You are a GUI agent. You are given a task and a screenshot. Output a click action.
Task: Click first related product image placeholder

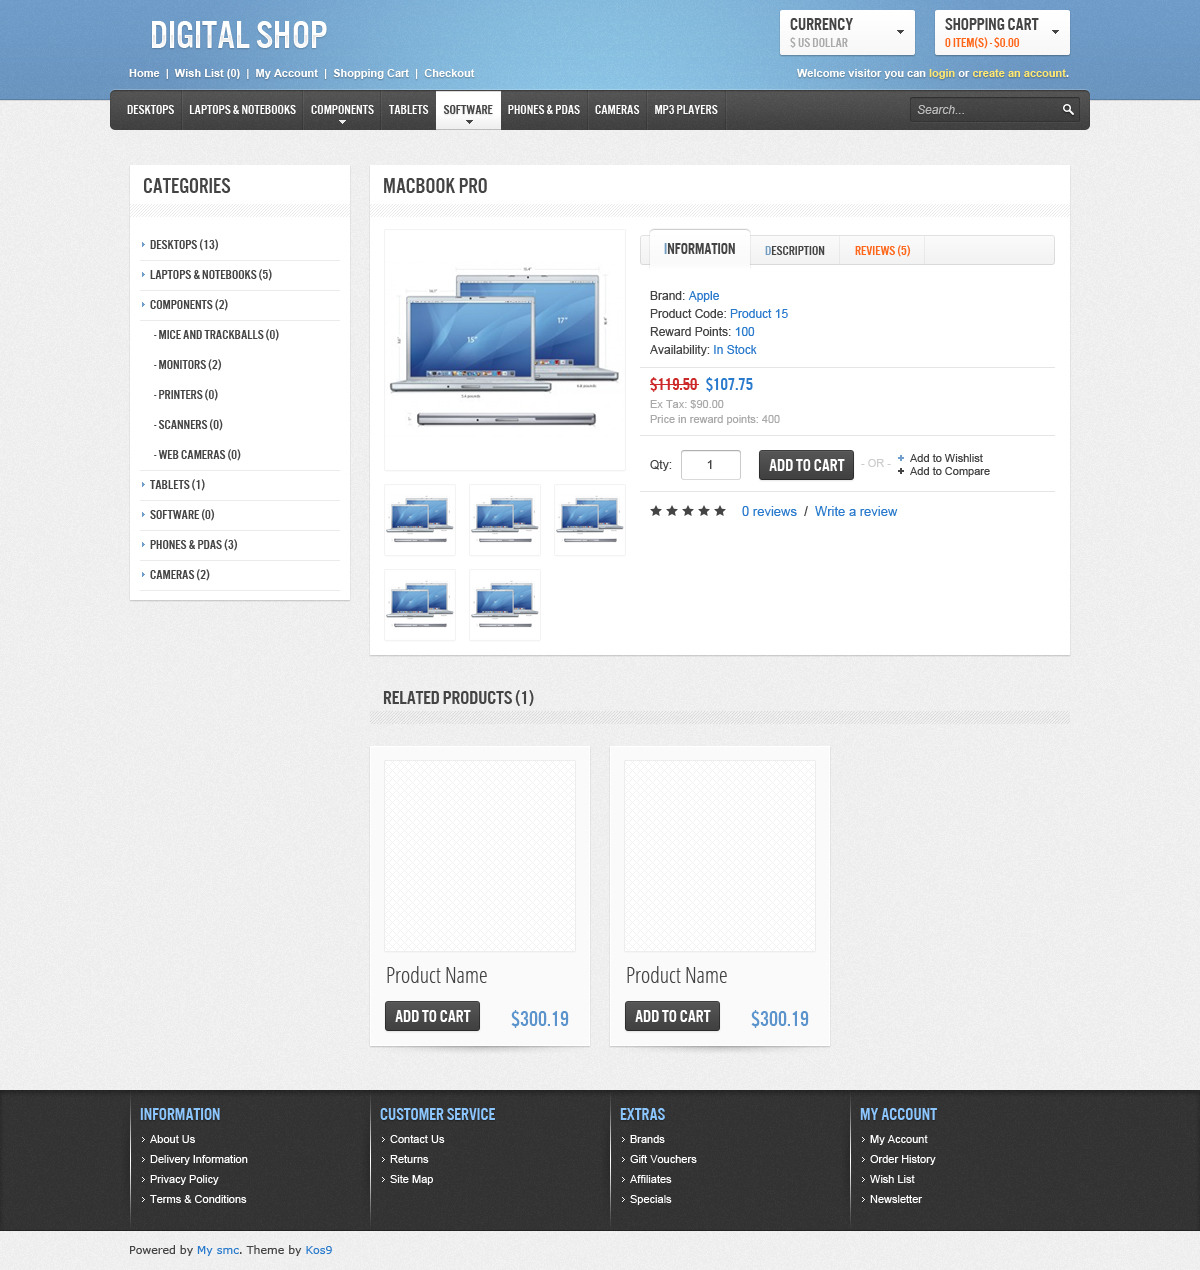point(480,856)
